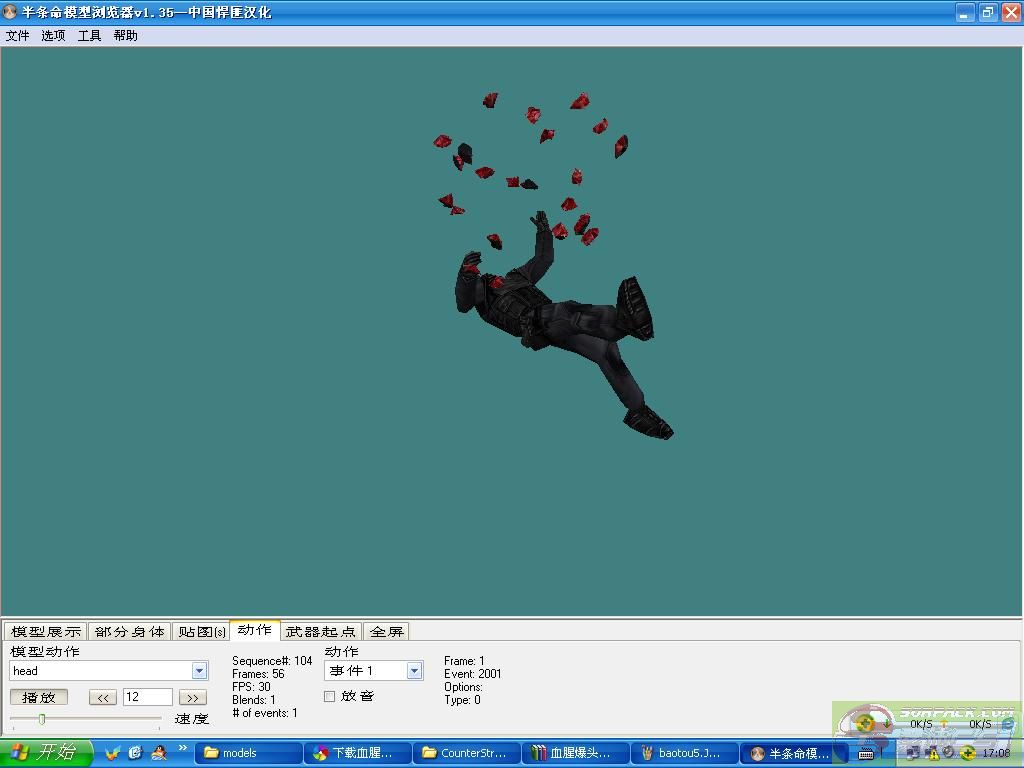The width and height of the screenshot is (1024, 768).
Task: Open the models folder taskbar button
Action: pos(248,753)
